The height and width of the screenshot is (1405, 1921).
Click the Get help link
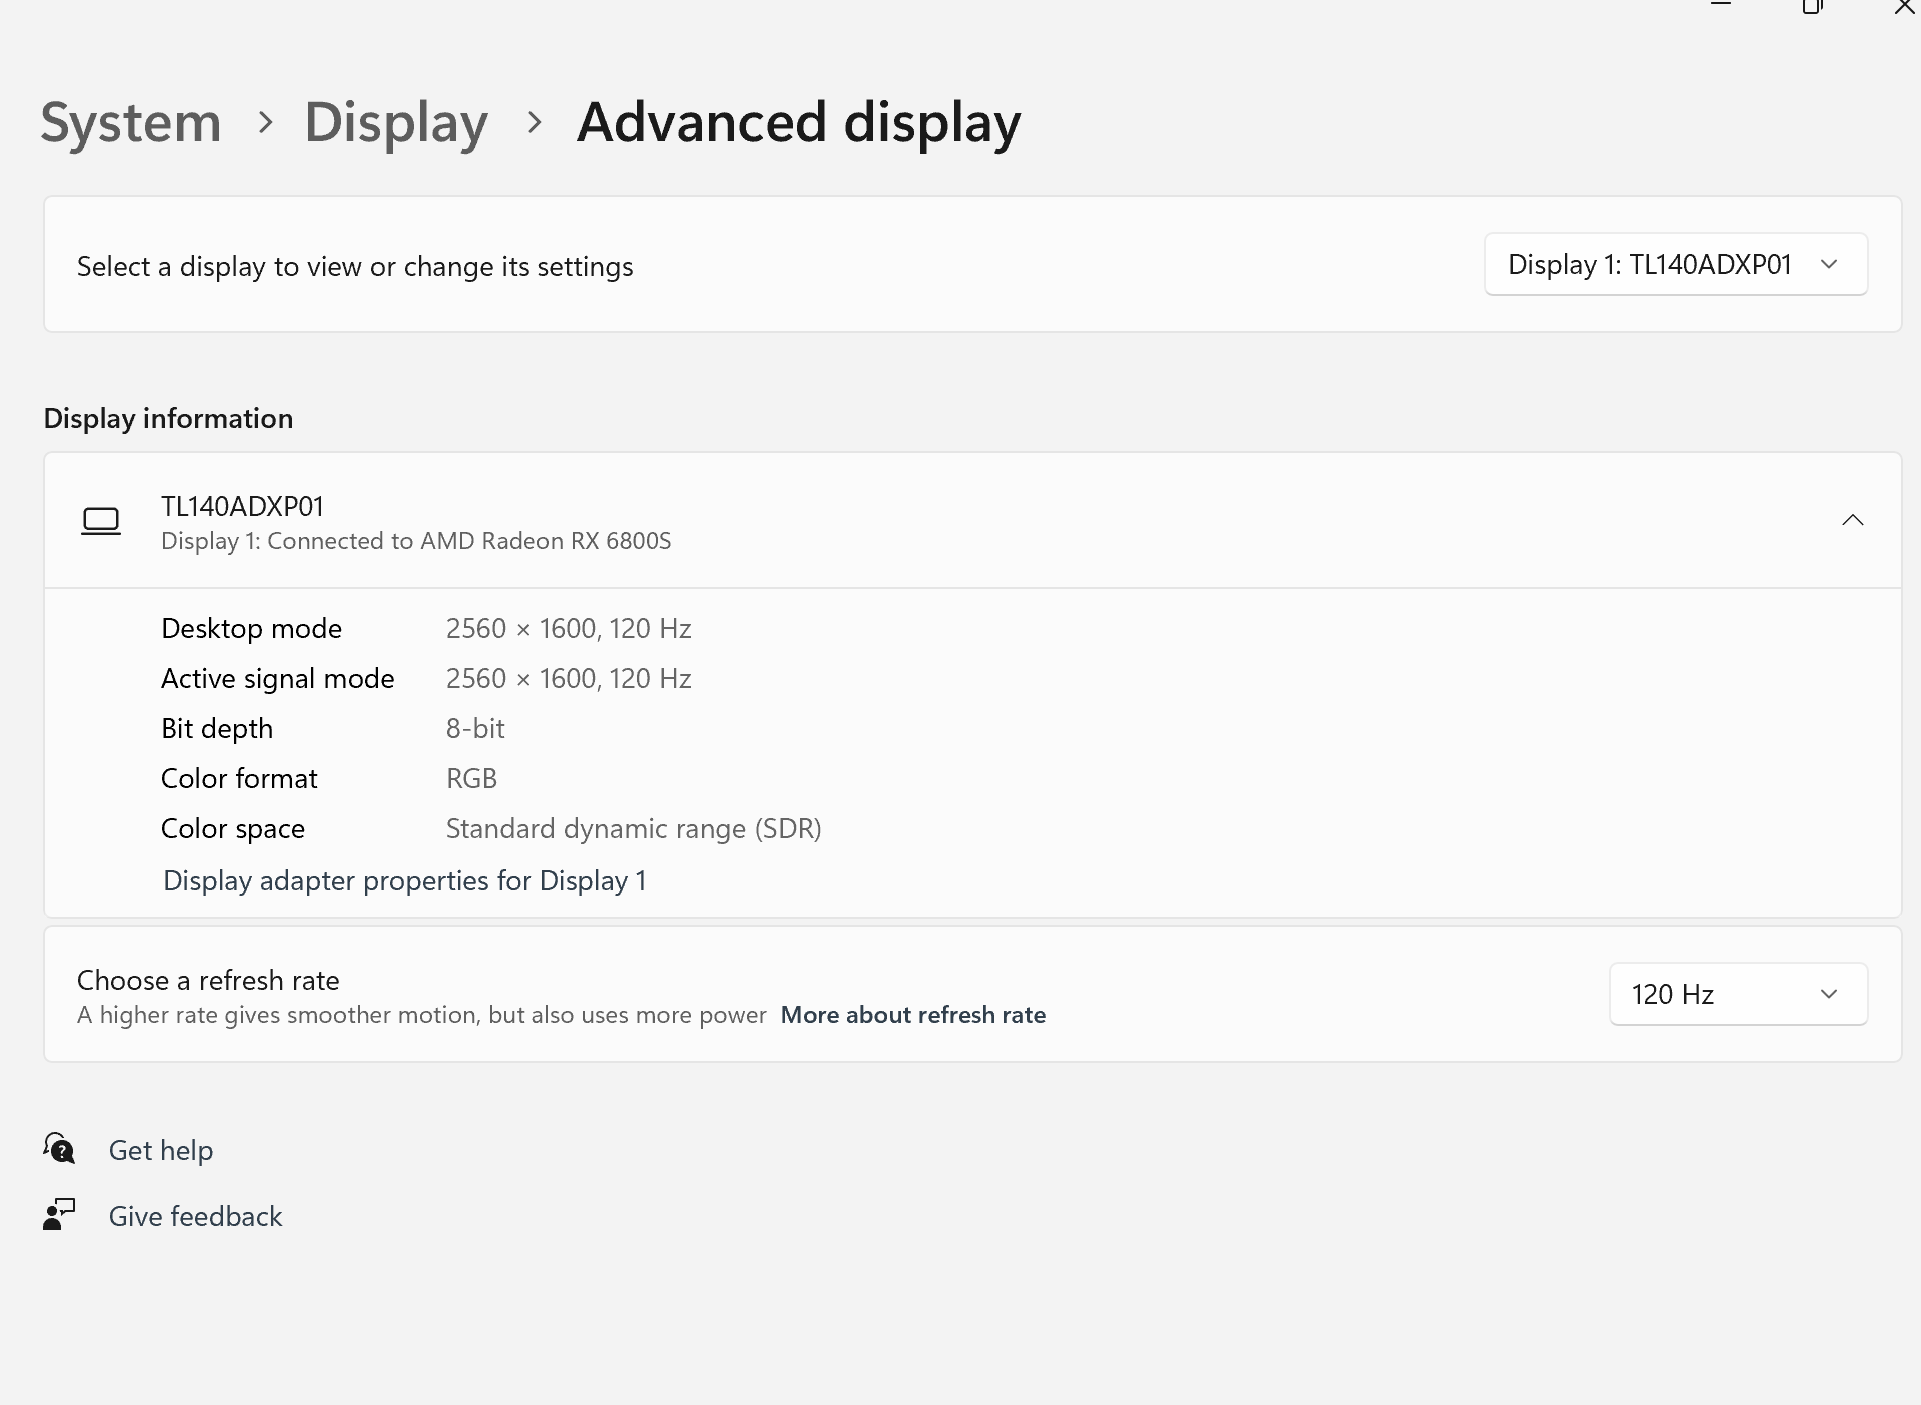tap(161, 1150)
